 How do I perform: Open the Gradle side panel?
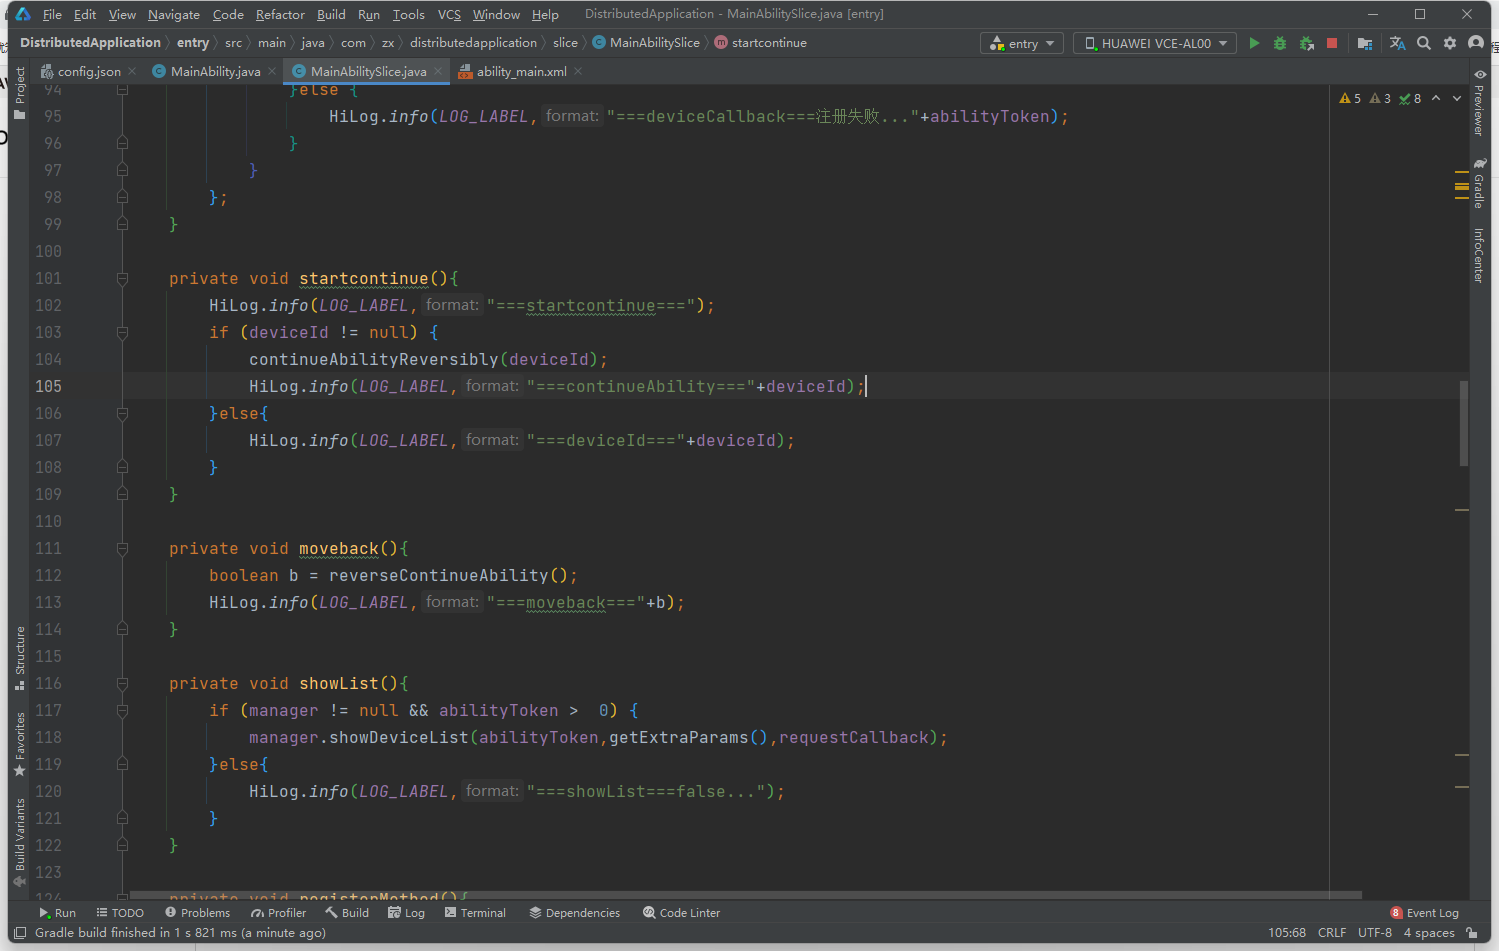point(1480,184)
